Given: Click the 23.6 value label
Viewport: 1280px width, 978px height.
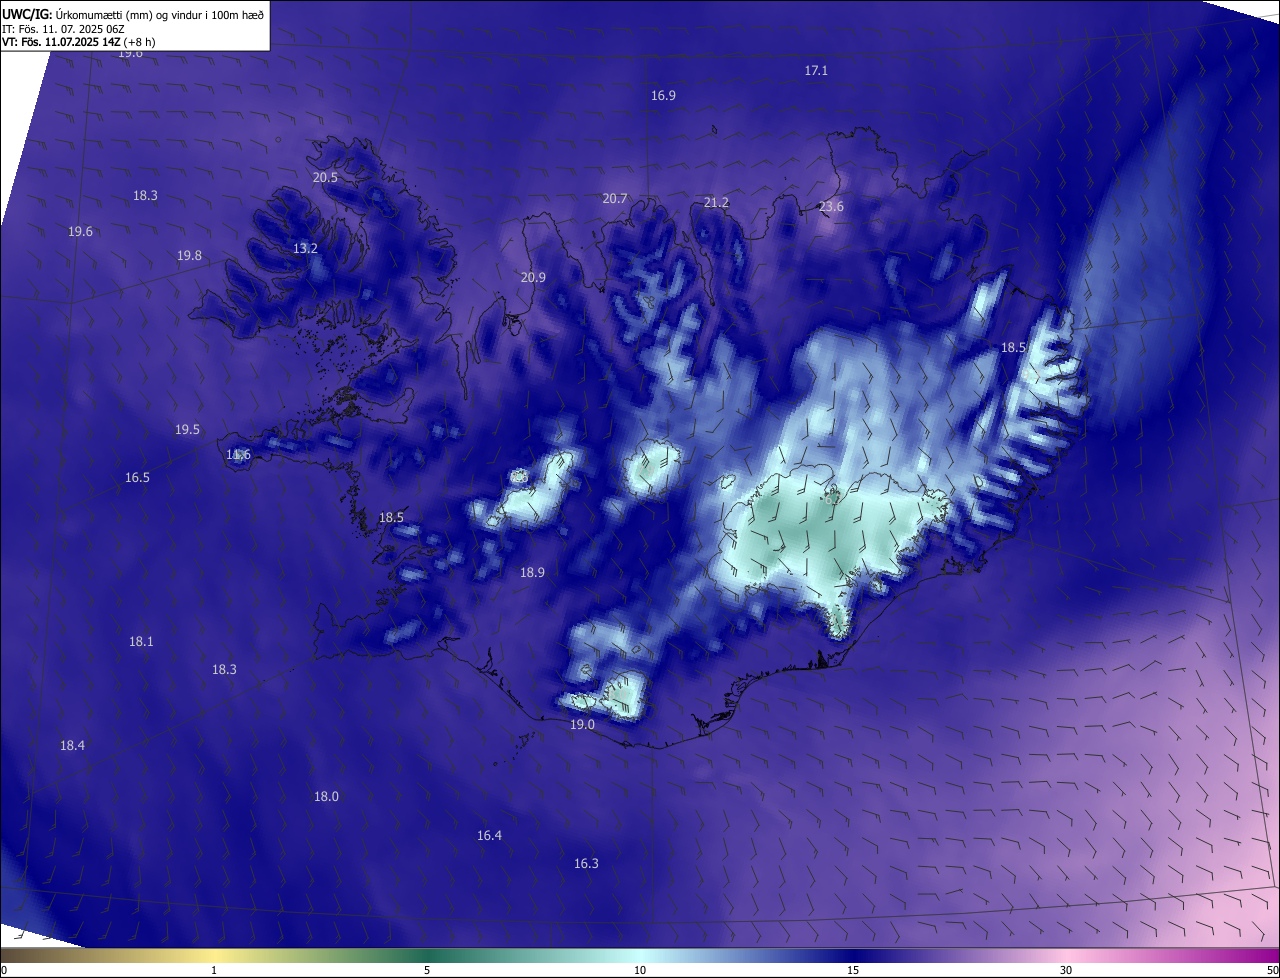Looking at the screenshot, I should point(831,207).
